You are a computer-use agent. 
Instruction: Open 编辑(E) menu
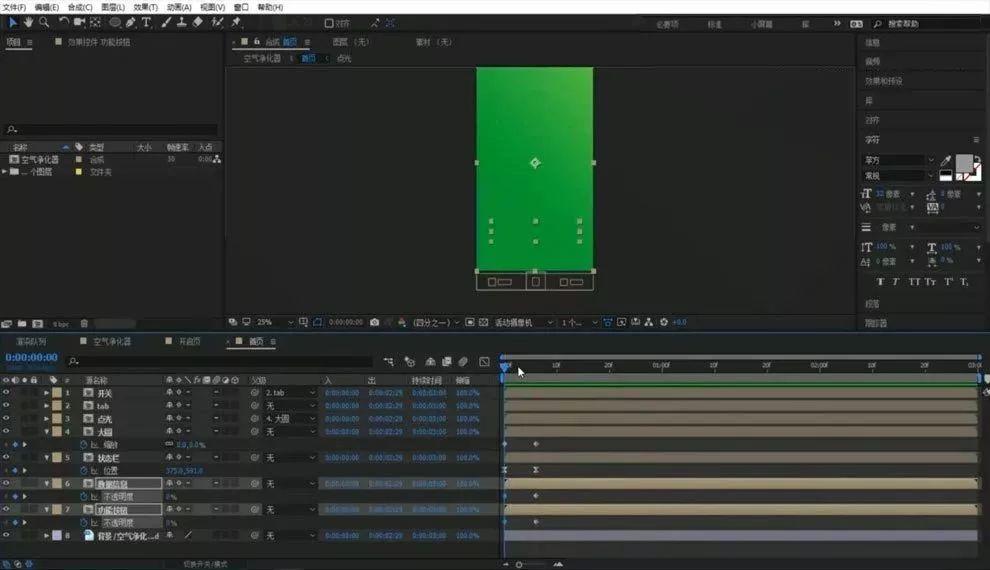coord(46,7)
